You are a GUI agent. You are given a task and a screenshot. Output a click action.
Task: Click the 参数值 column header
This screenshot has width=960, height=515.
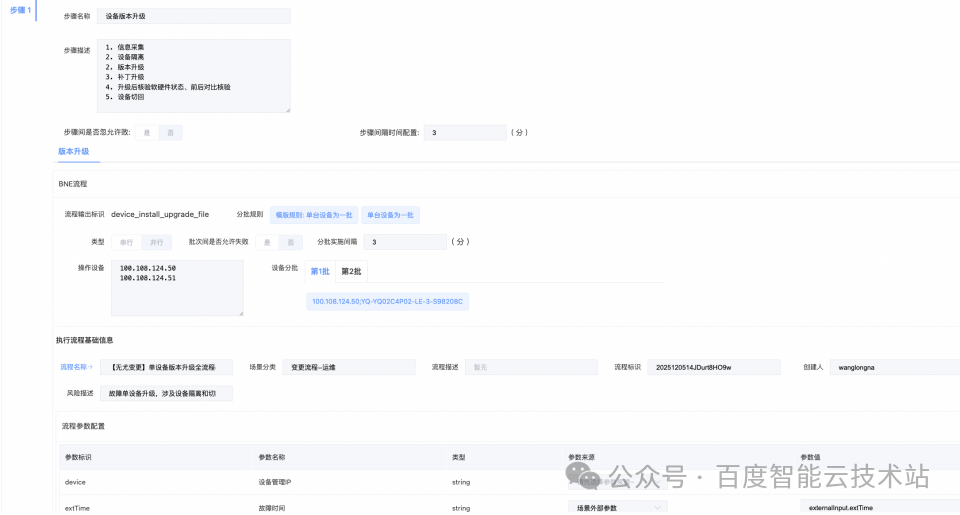pos(811,457)
